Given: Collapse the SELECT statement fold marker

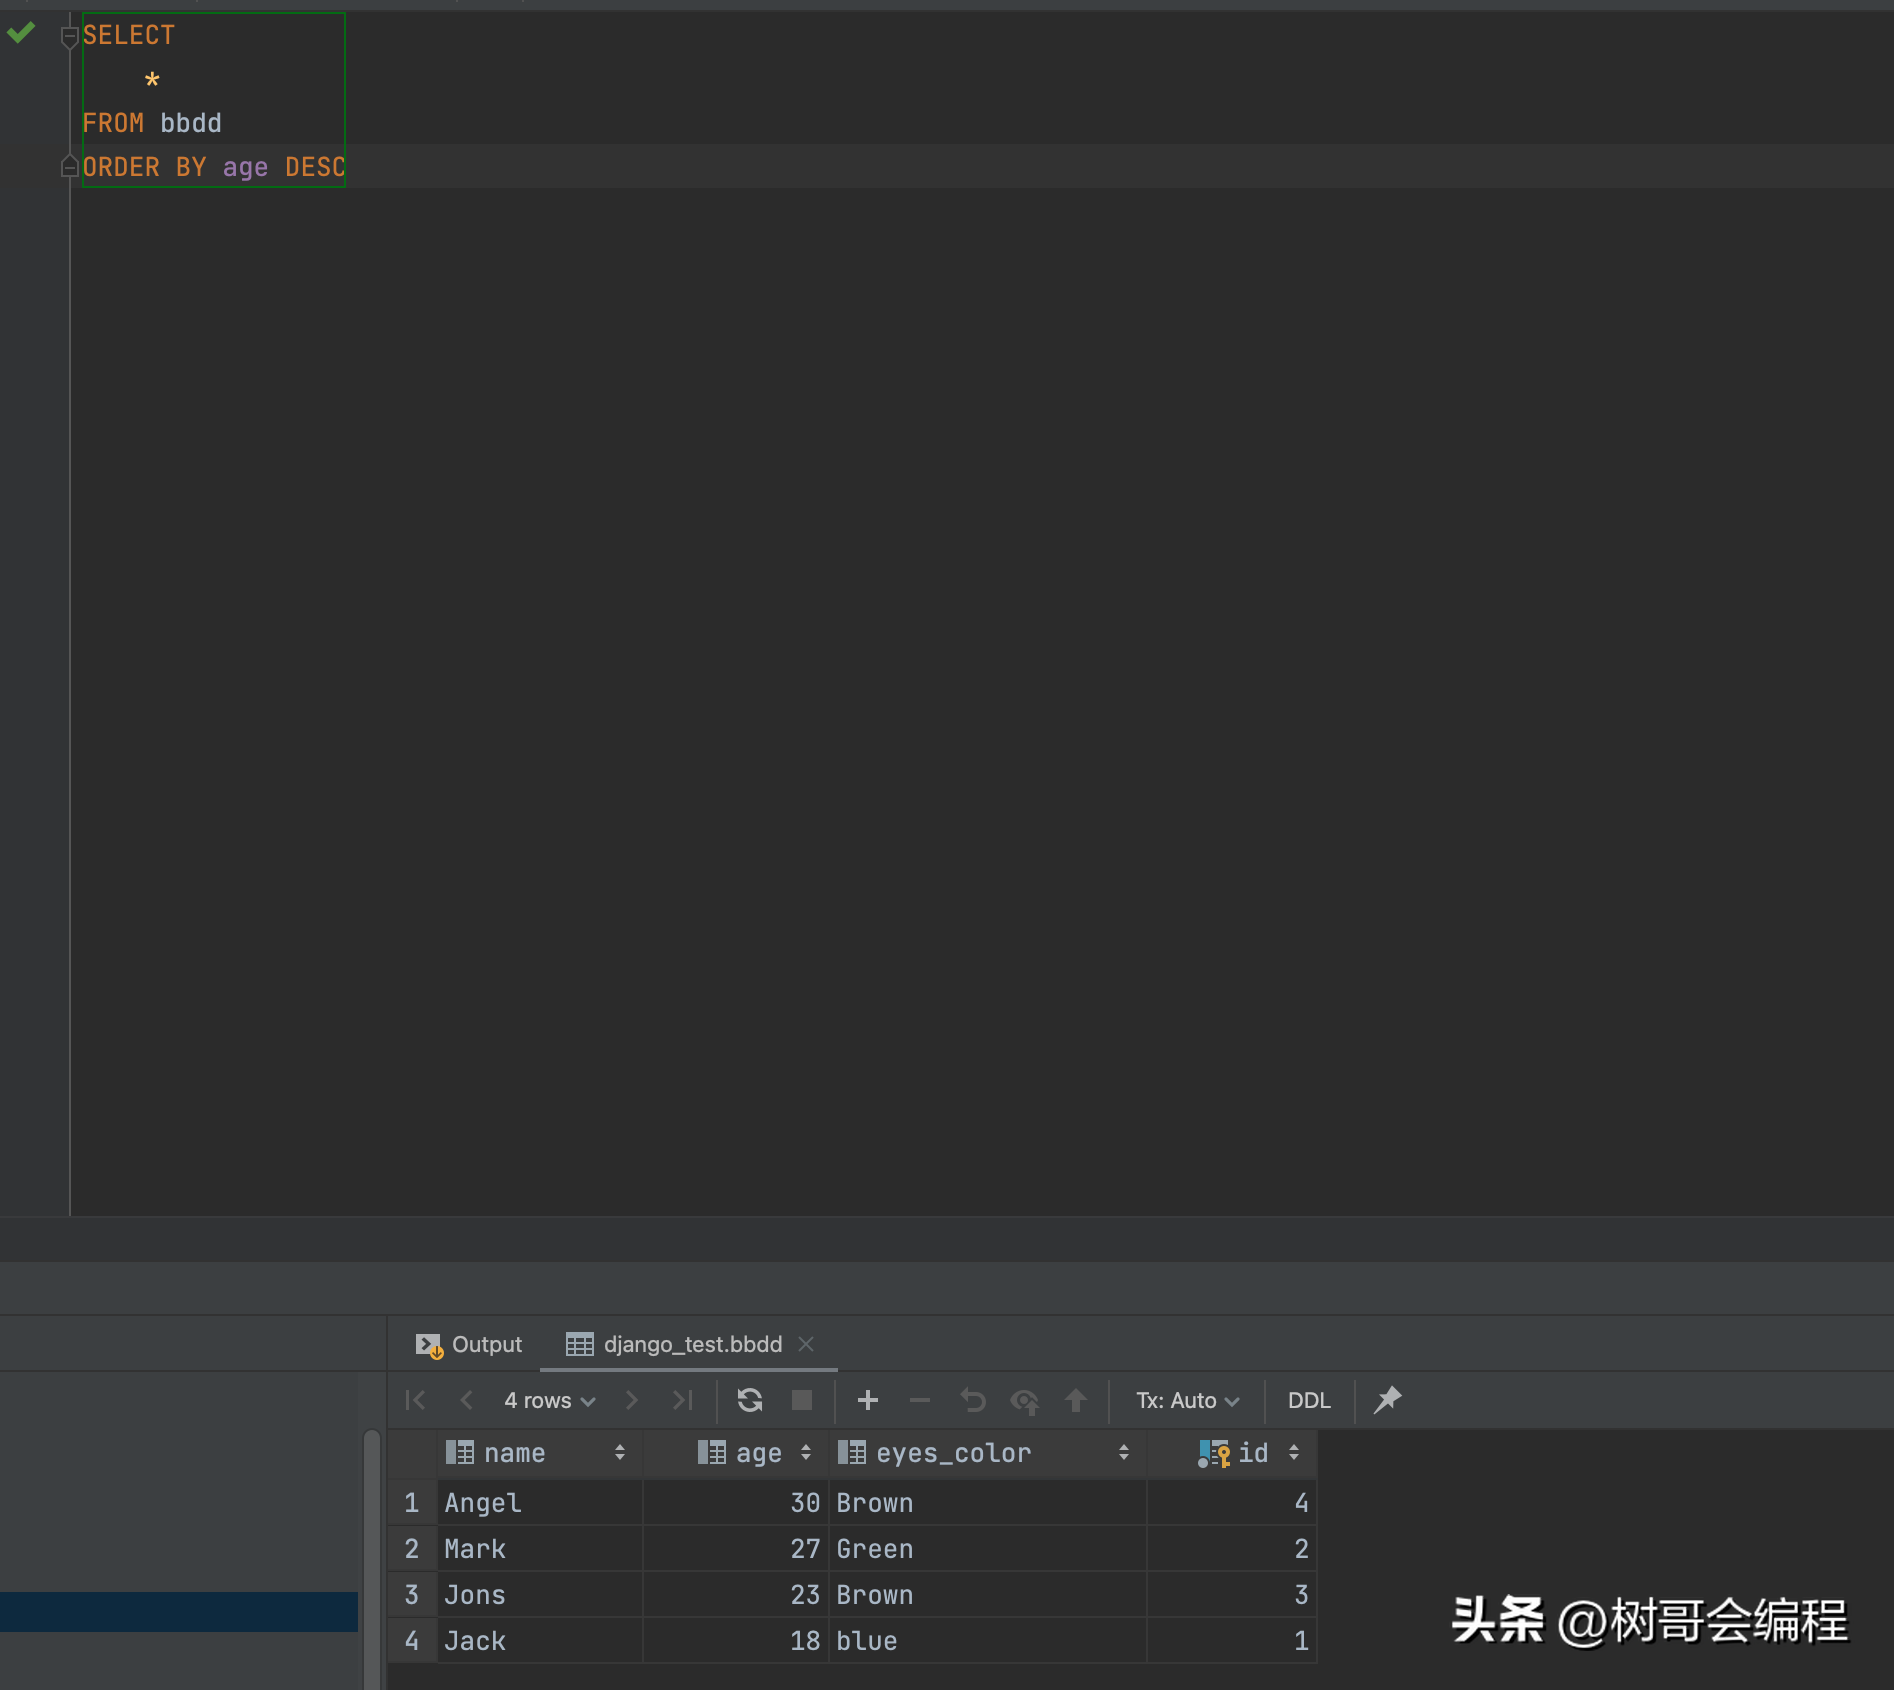Looking at the screenshot, I should pos(69,37).
